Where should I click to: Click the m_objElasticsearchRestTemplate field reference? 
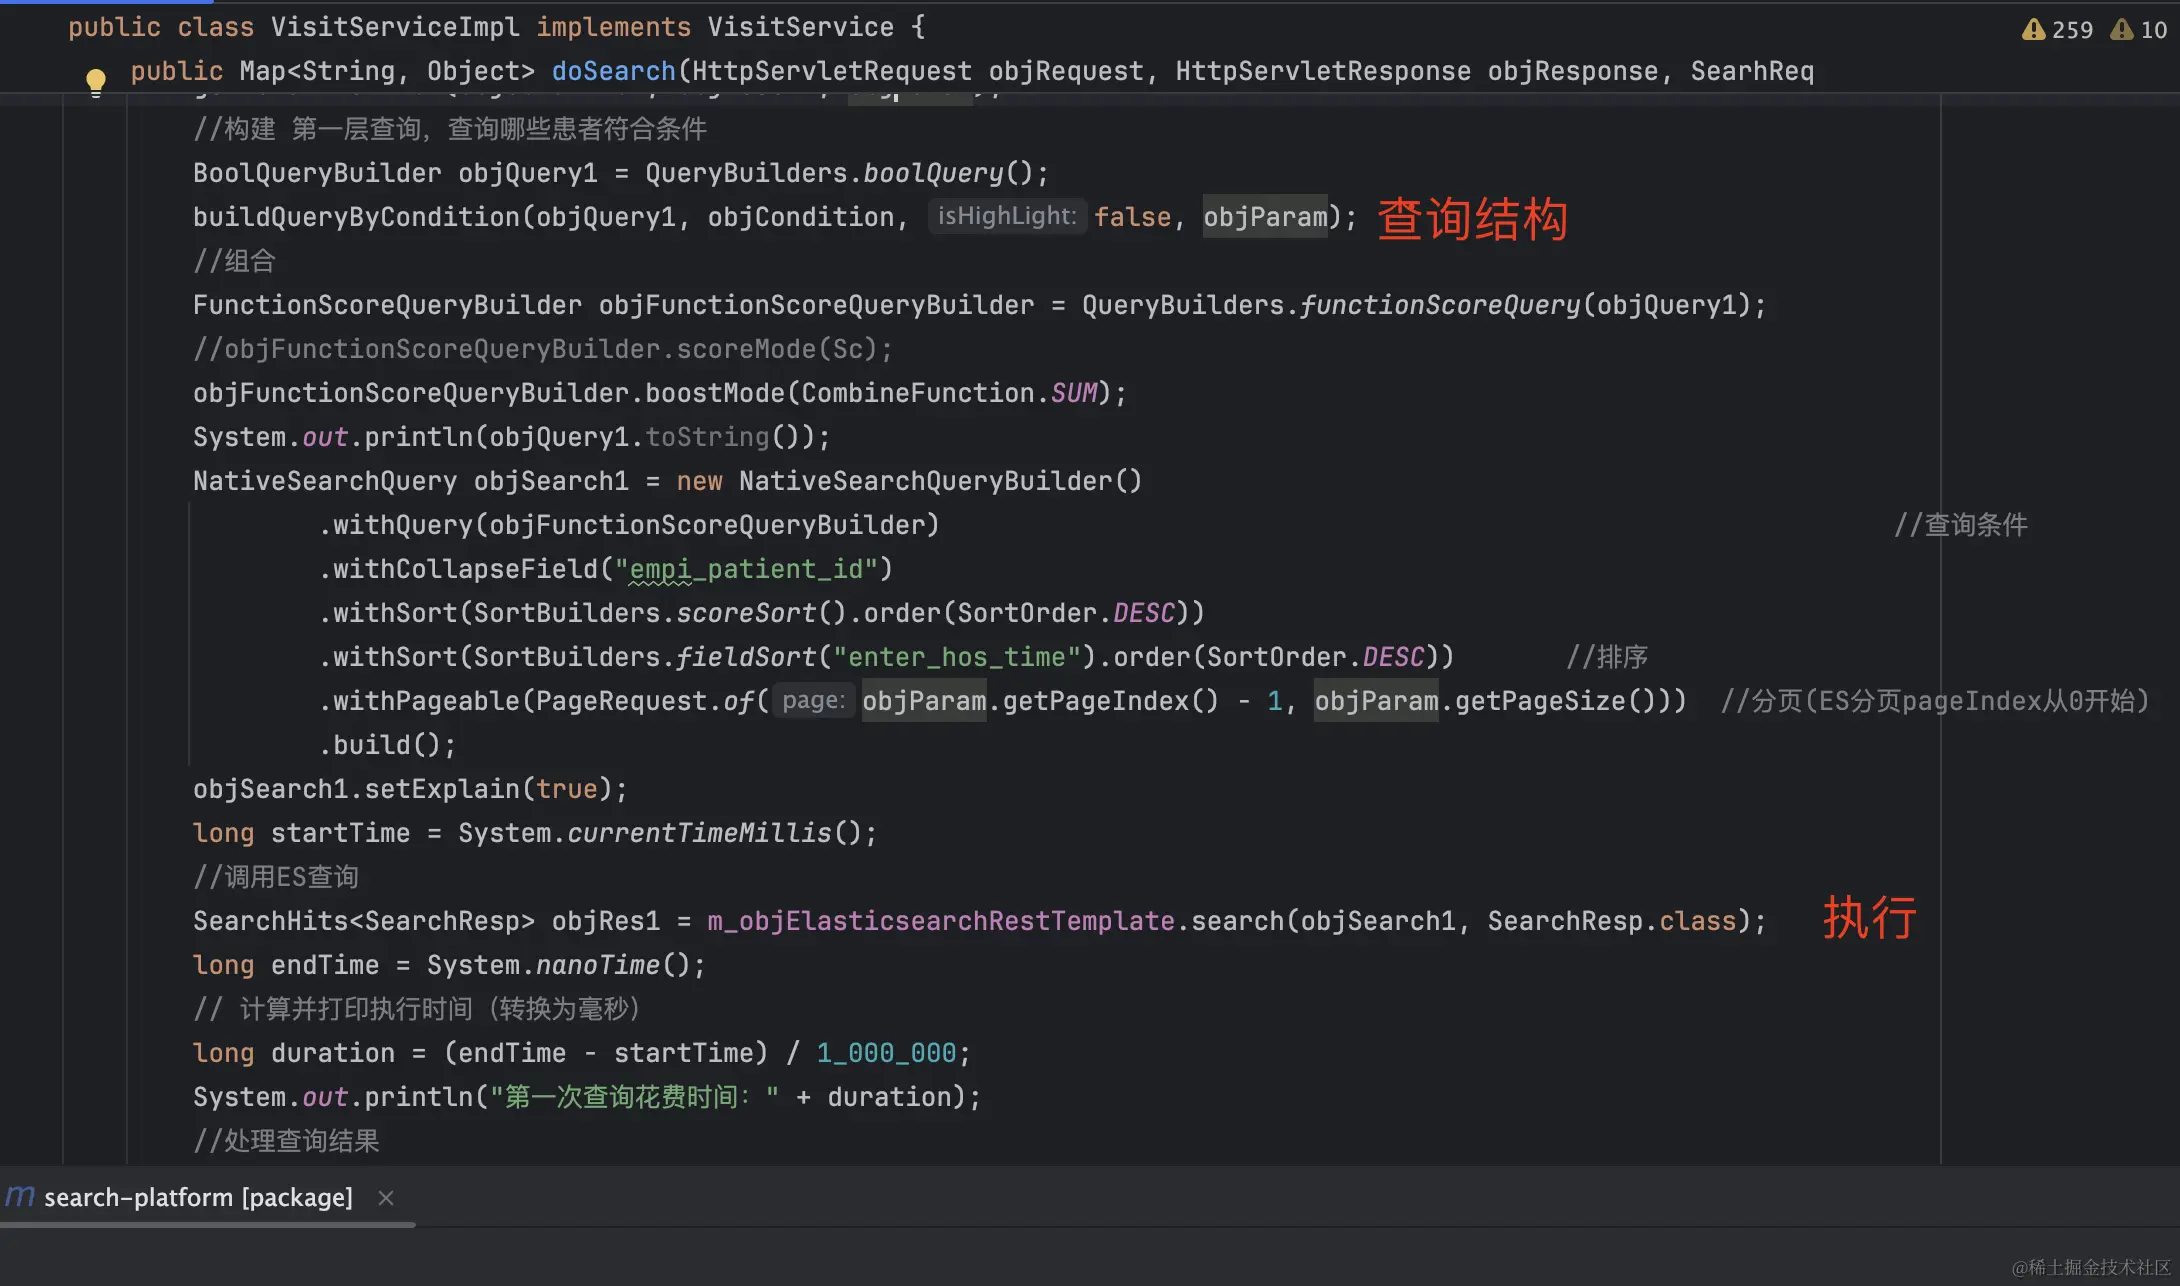(x=940, y=921)
